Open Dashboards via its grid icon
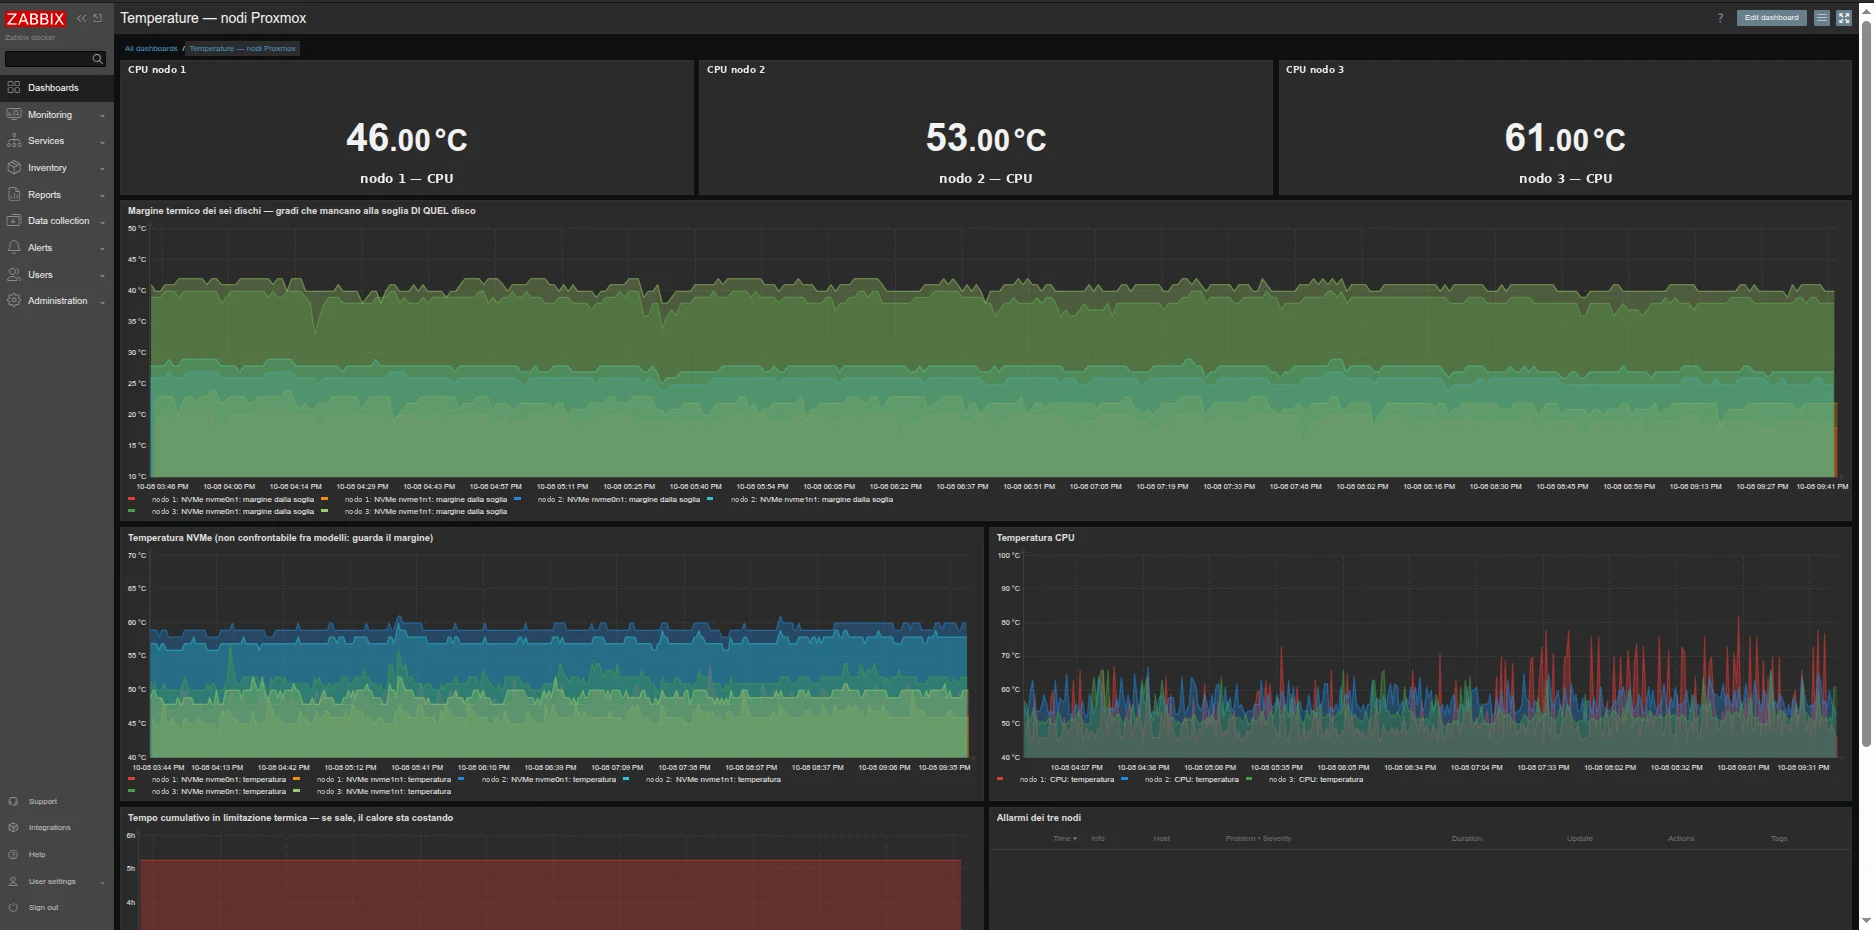Image resolution: width=1874 pixels, height=930 pixels. point(14,88)
